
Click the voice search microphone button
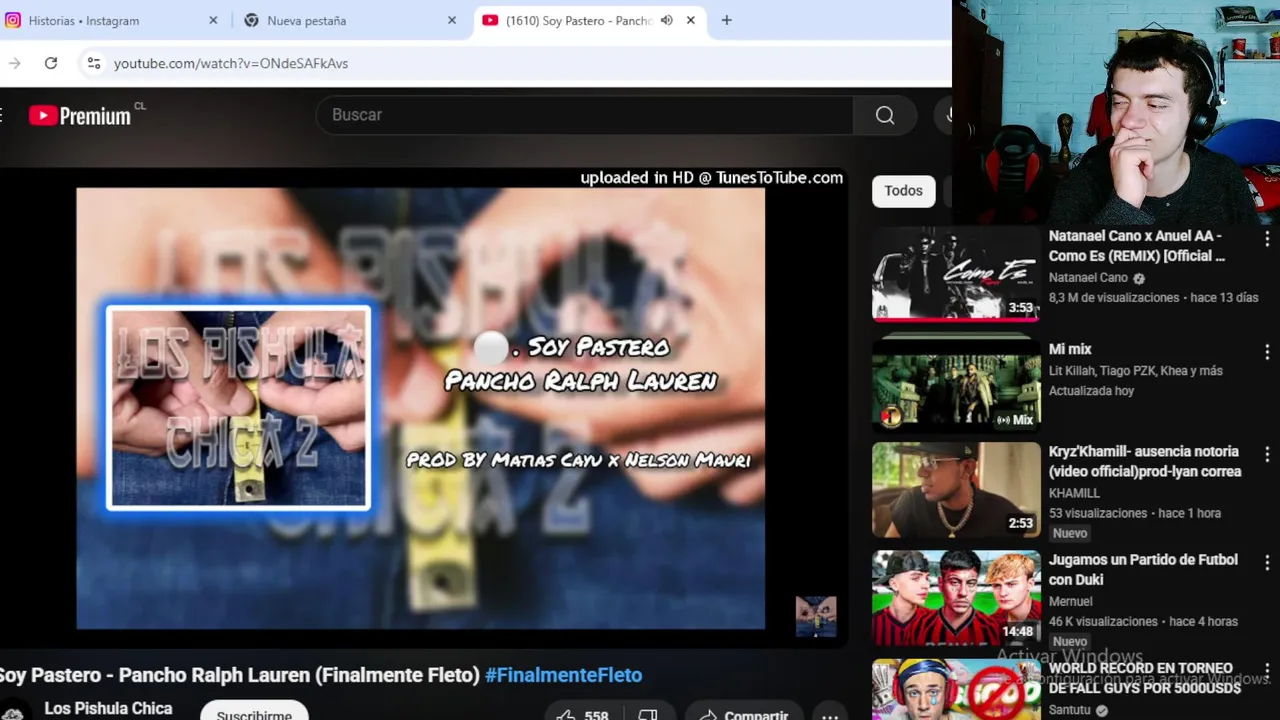946,115
